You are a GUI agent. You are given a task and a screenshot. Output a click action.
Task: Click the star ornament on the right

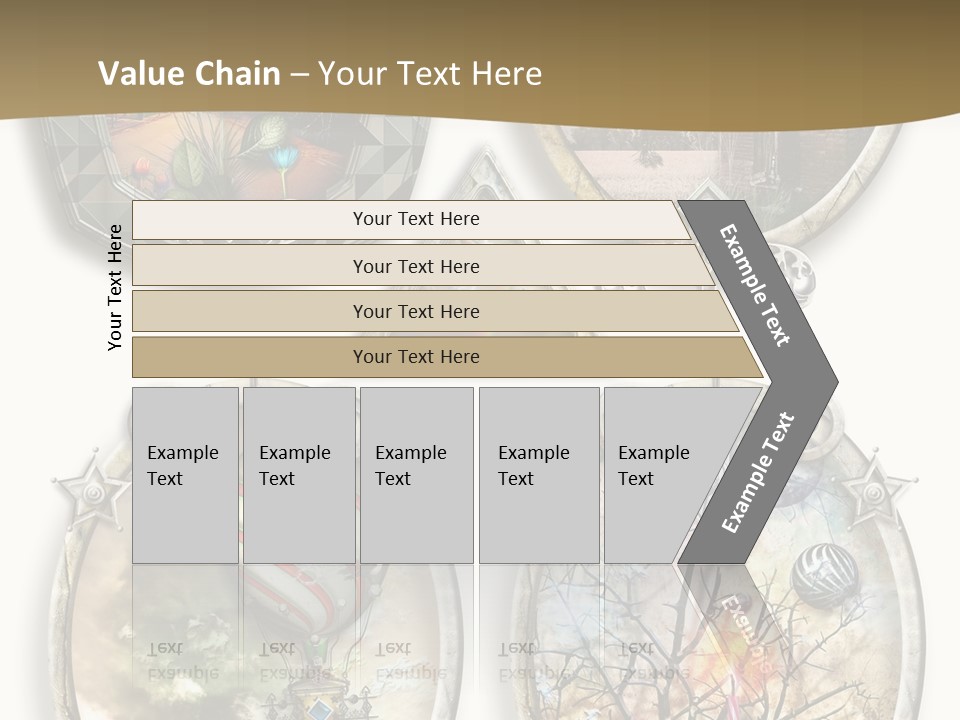click(873, 489)
